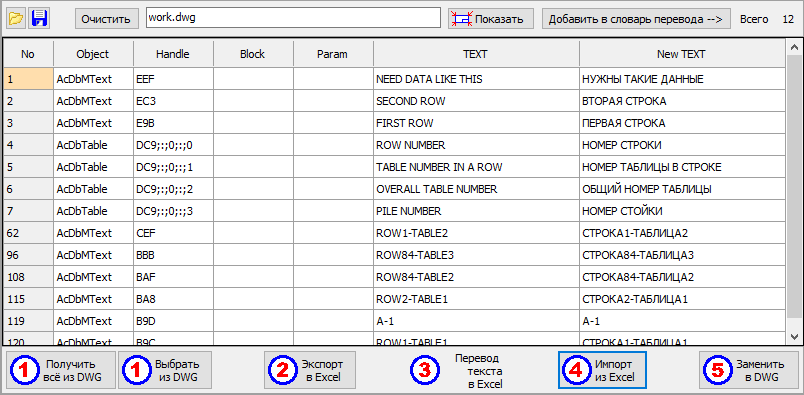Screen dimensions: 804x395
Task: Select the Object column header
Action: click(93, 54)
